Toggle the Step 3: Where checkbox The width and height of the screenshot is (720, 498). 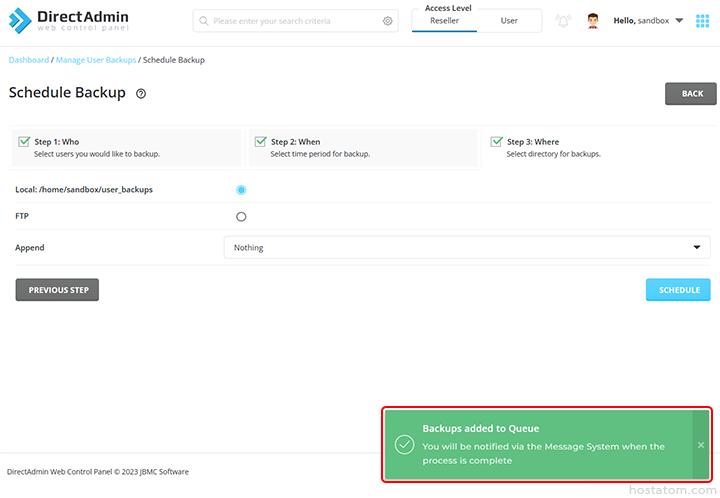(496, 142)
